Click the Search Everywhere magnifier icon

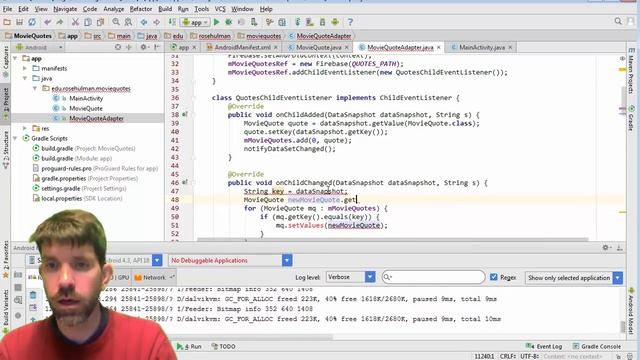click(618, 21)
